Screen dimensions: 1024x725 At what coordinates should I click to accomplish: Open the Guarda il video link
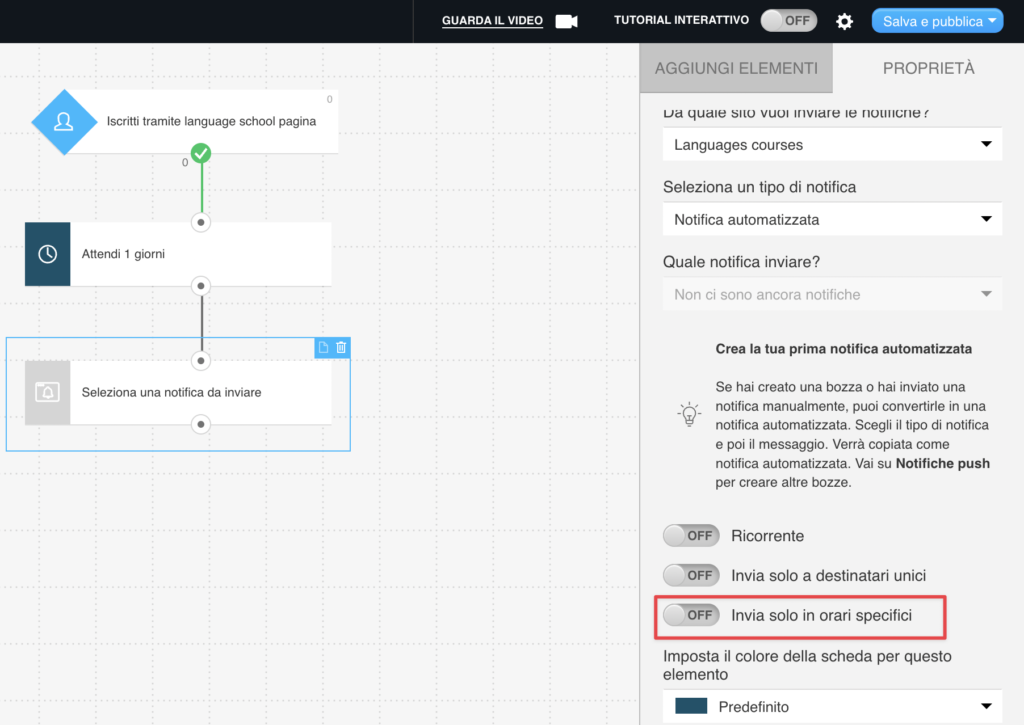tap(492, 21)
